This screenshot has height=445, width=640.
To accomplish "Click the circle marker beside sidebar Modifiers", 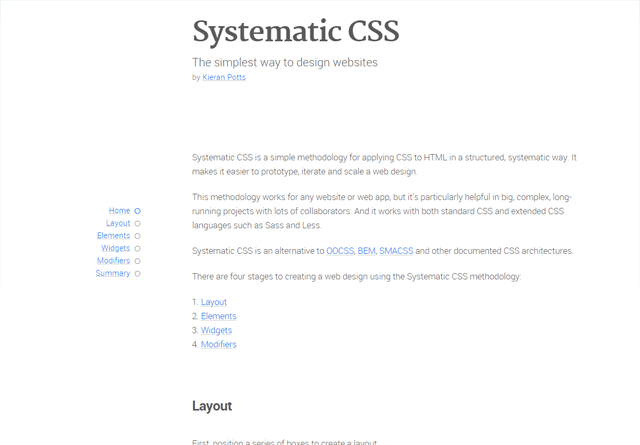I will click(x=138, y=261).
